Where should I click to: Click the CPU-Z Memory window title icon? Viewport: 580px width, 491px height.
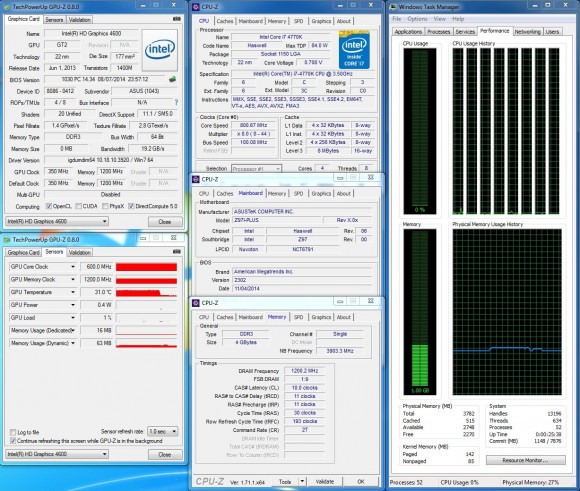(x=196, y=303)
